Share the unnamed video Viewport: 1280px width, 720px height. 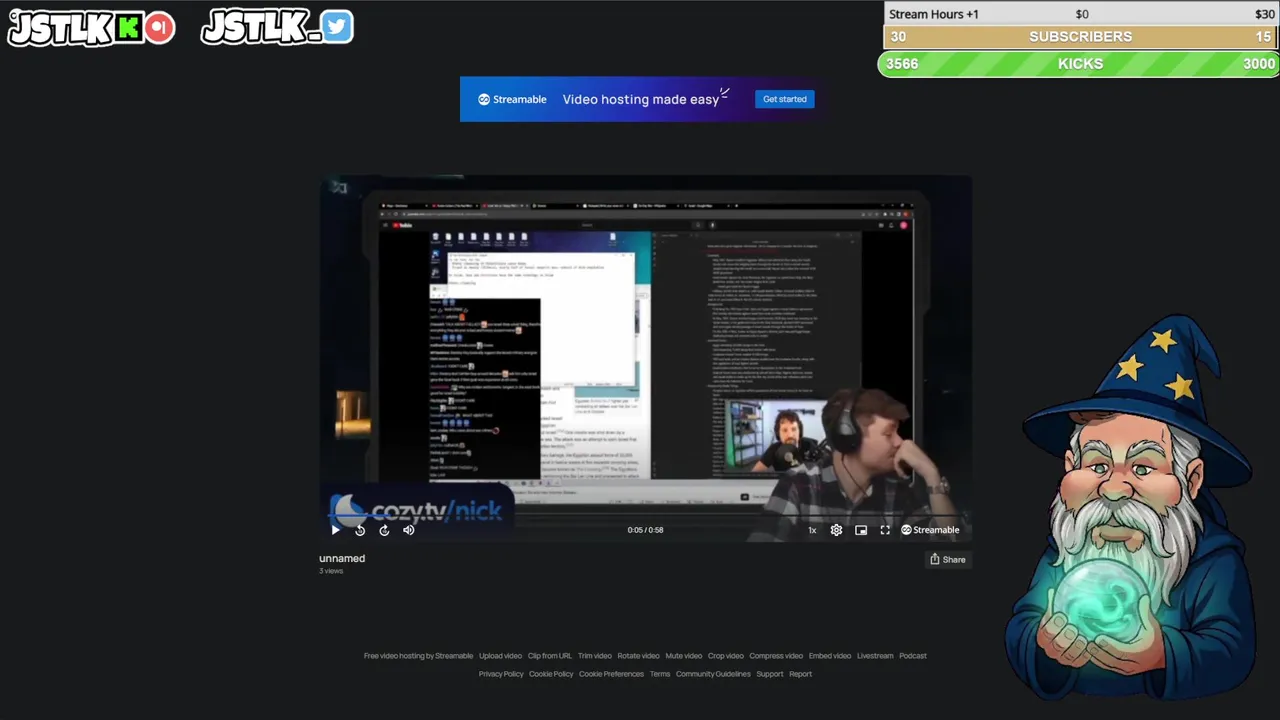pos(948,559)
